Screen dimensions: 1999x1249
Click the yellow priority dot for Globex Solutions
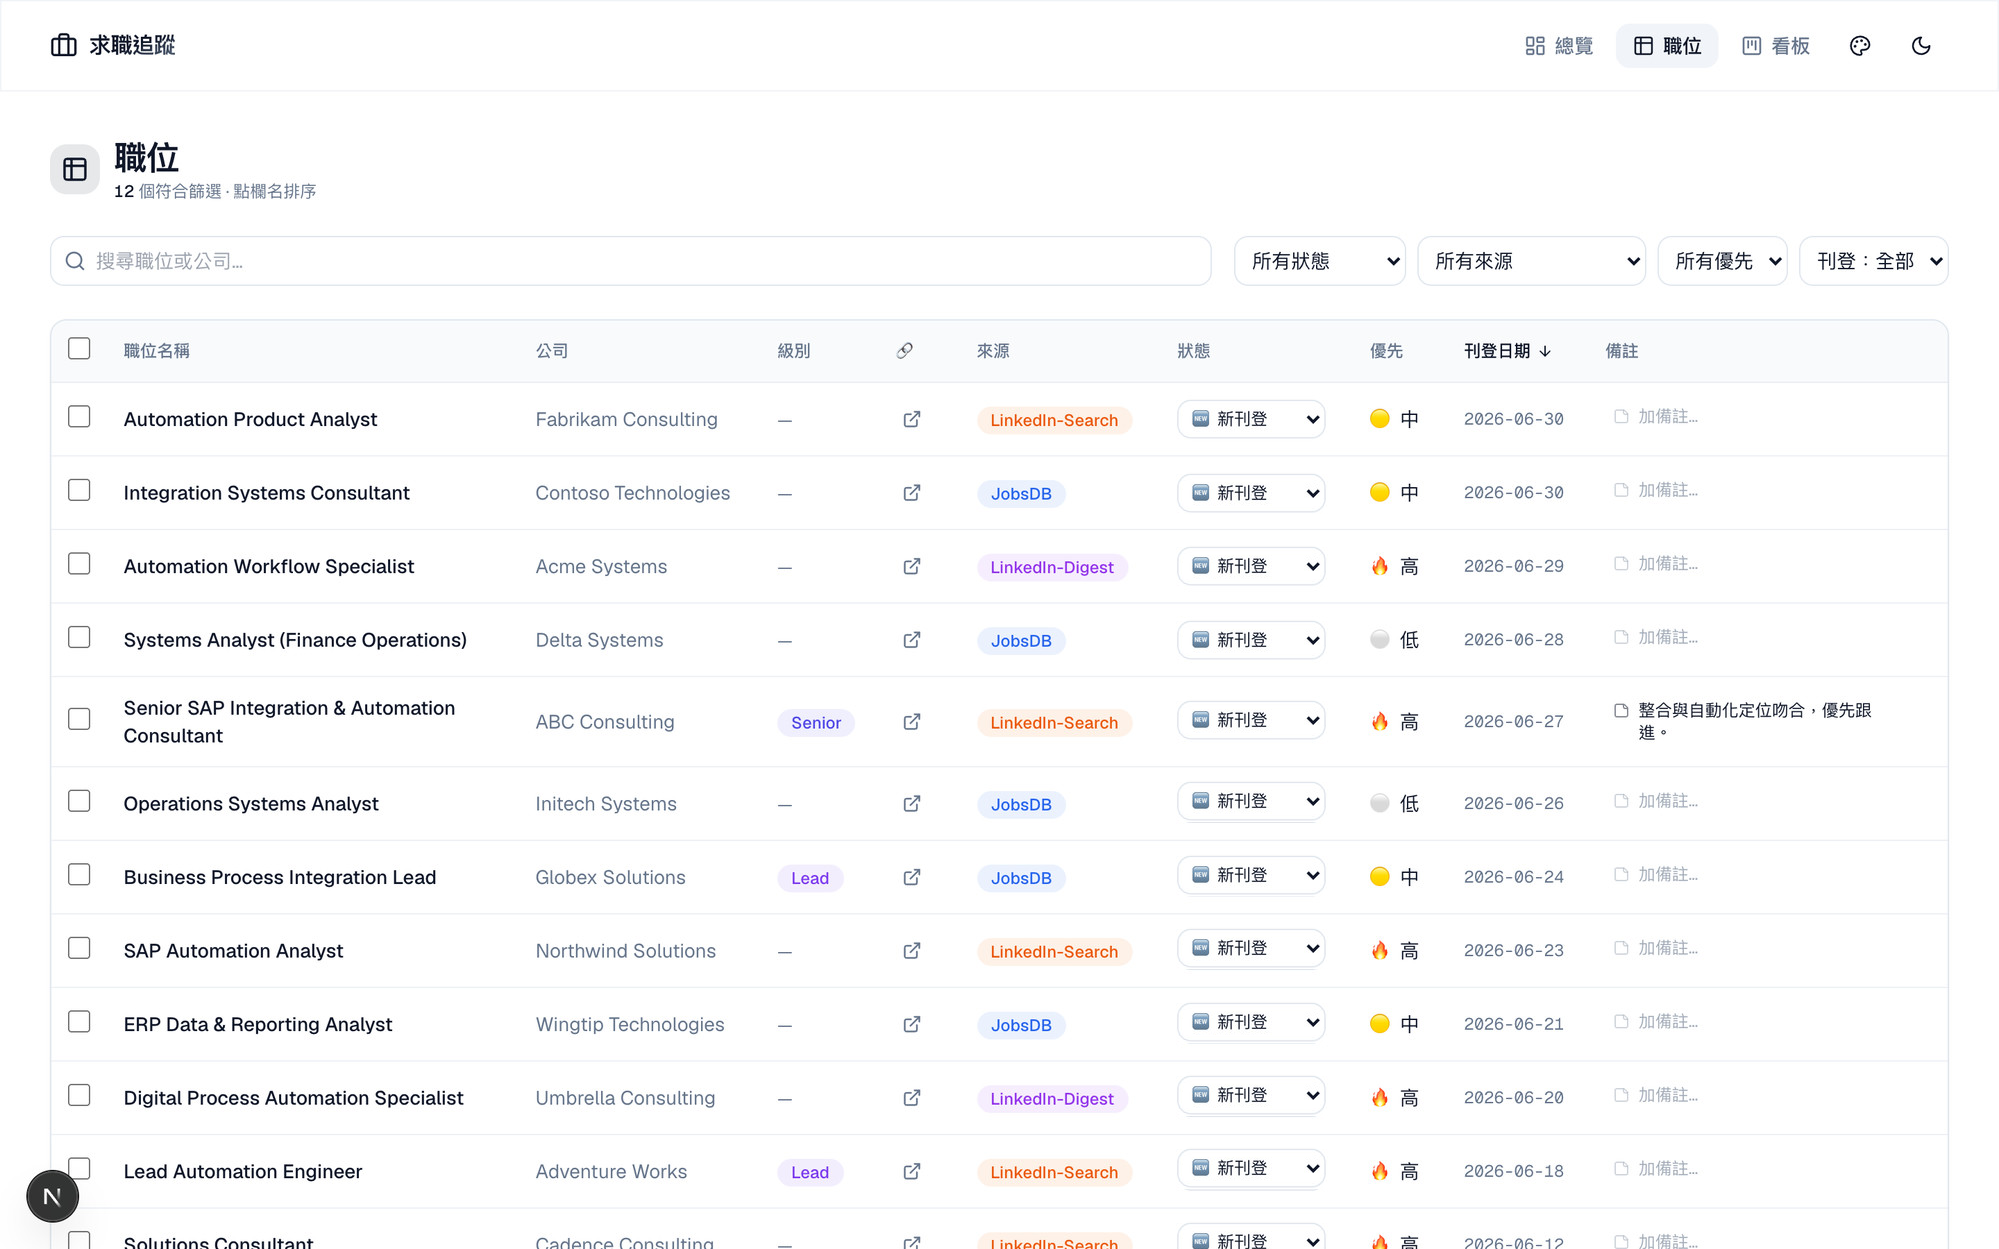click(x=1380, y=876)
